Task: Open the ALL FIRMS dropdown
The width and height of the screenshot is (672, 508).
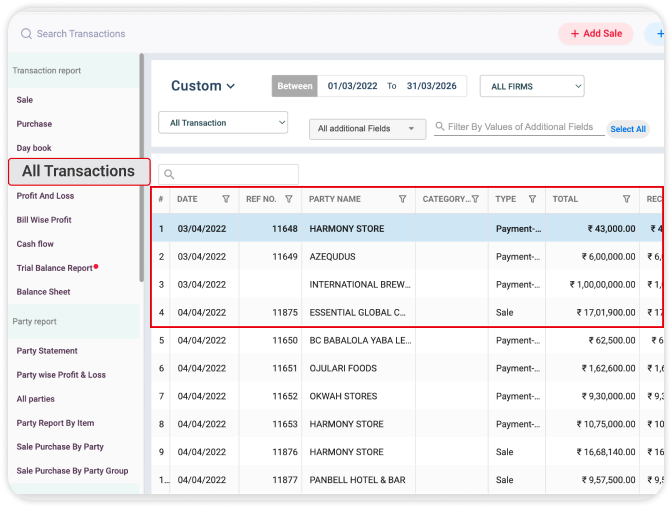Action: (532, 86)
